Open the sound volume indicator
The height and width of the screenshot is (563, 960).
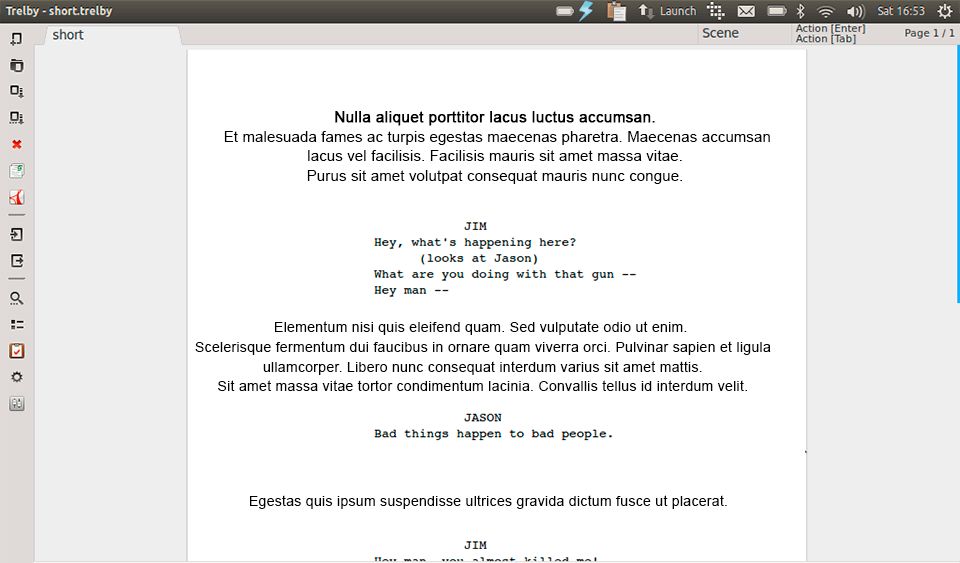pyautogui.click(x=855, y=11)
